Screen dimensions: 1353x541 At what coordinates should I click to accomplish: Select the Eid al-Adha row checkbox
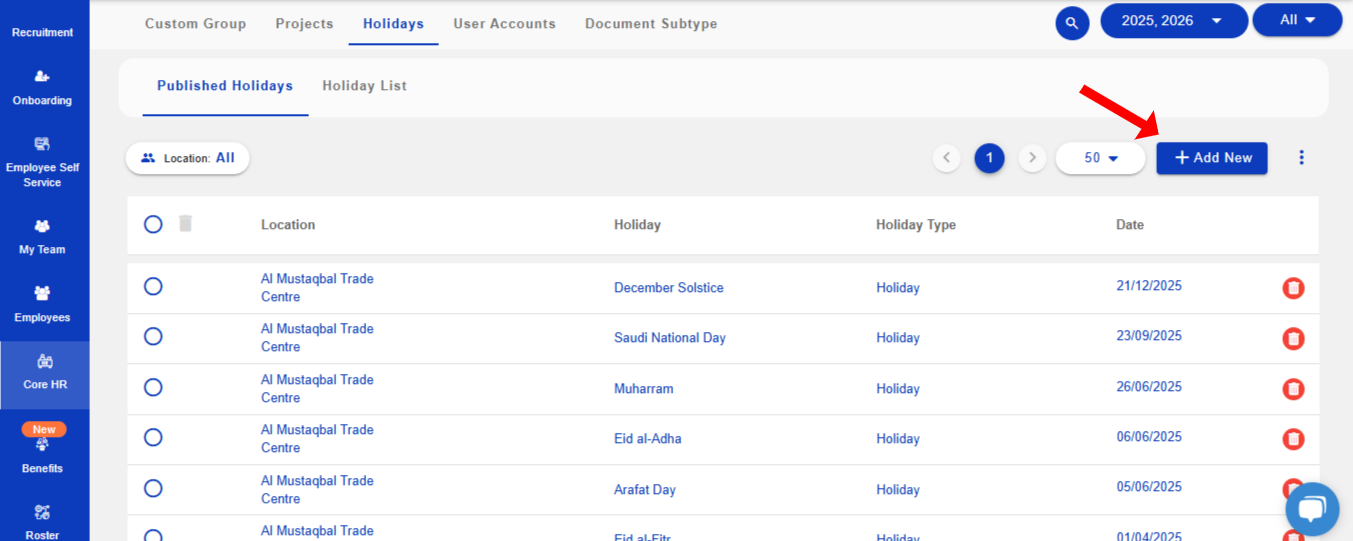[153, 437]
